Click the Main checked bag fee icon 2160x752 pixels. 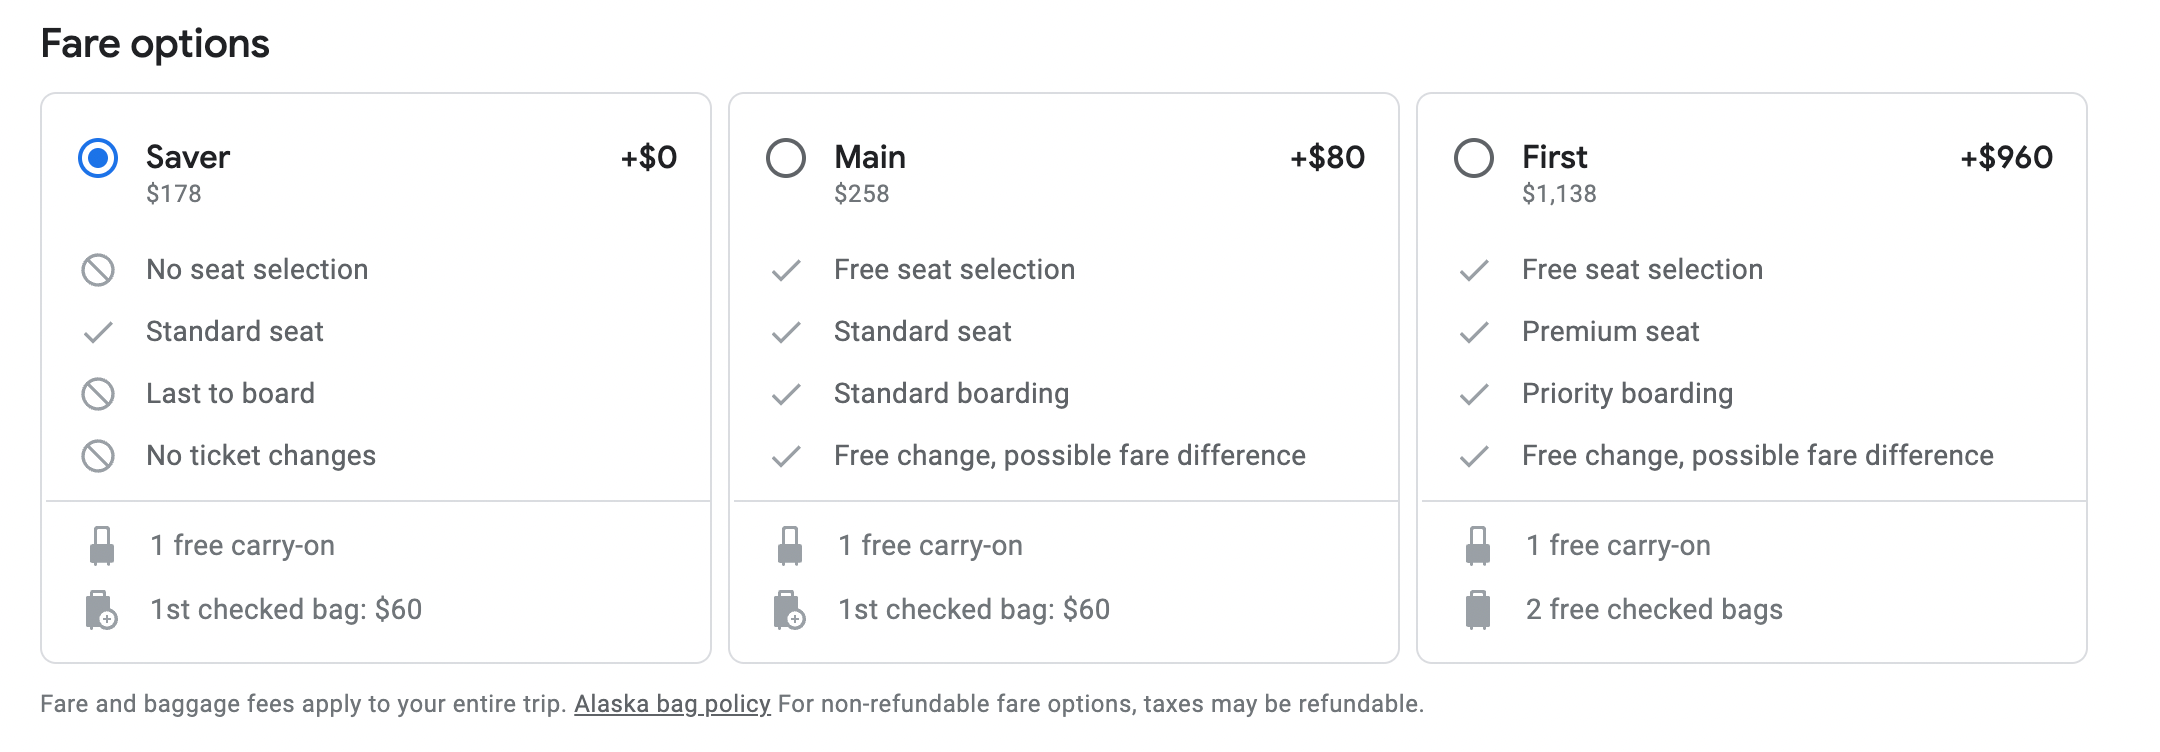click(789, 610)
